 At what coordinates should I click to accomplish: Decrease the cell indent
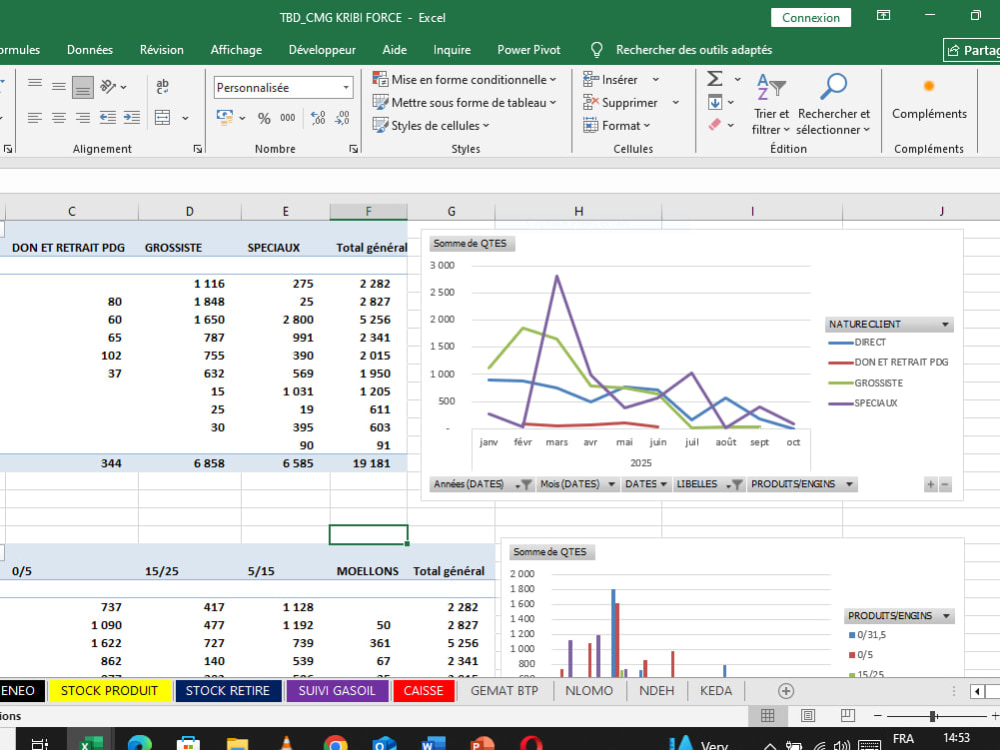click(108, 117)
